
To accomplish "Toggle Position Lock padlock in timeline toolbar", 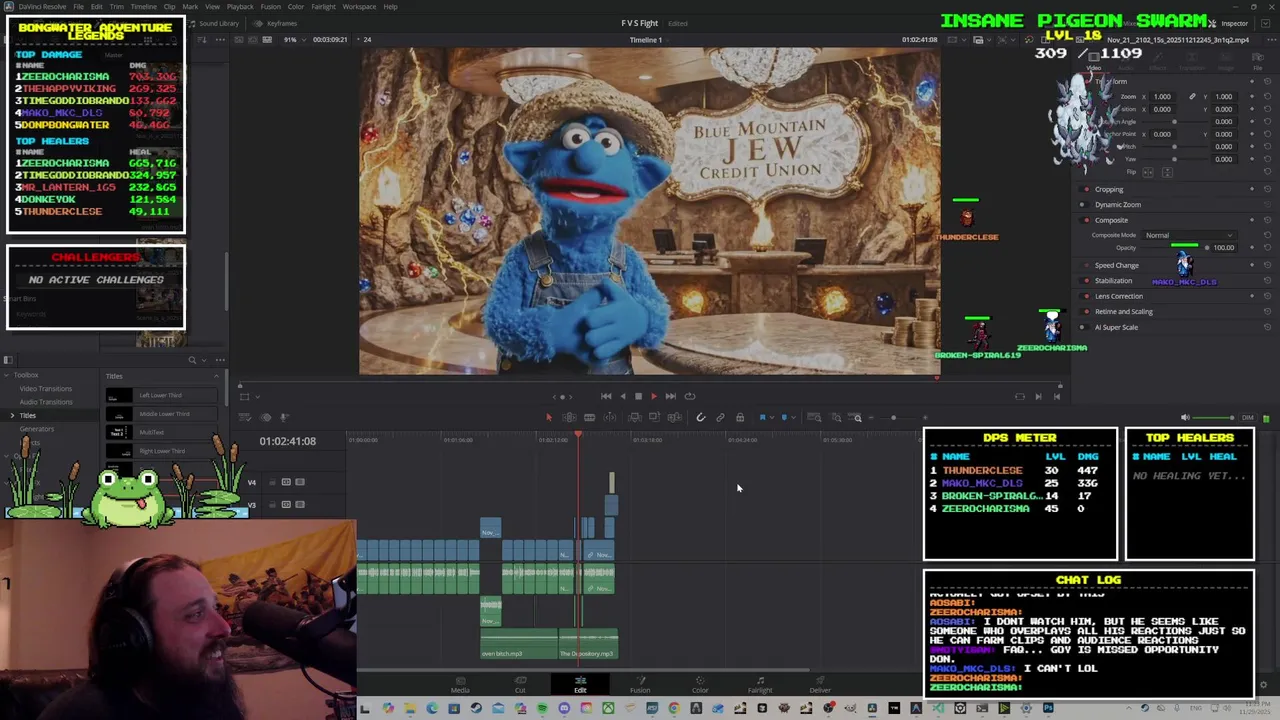I will [740, 418].
